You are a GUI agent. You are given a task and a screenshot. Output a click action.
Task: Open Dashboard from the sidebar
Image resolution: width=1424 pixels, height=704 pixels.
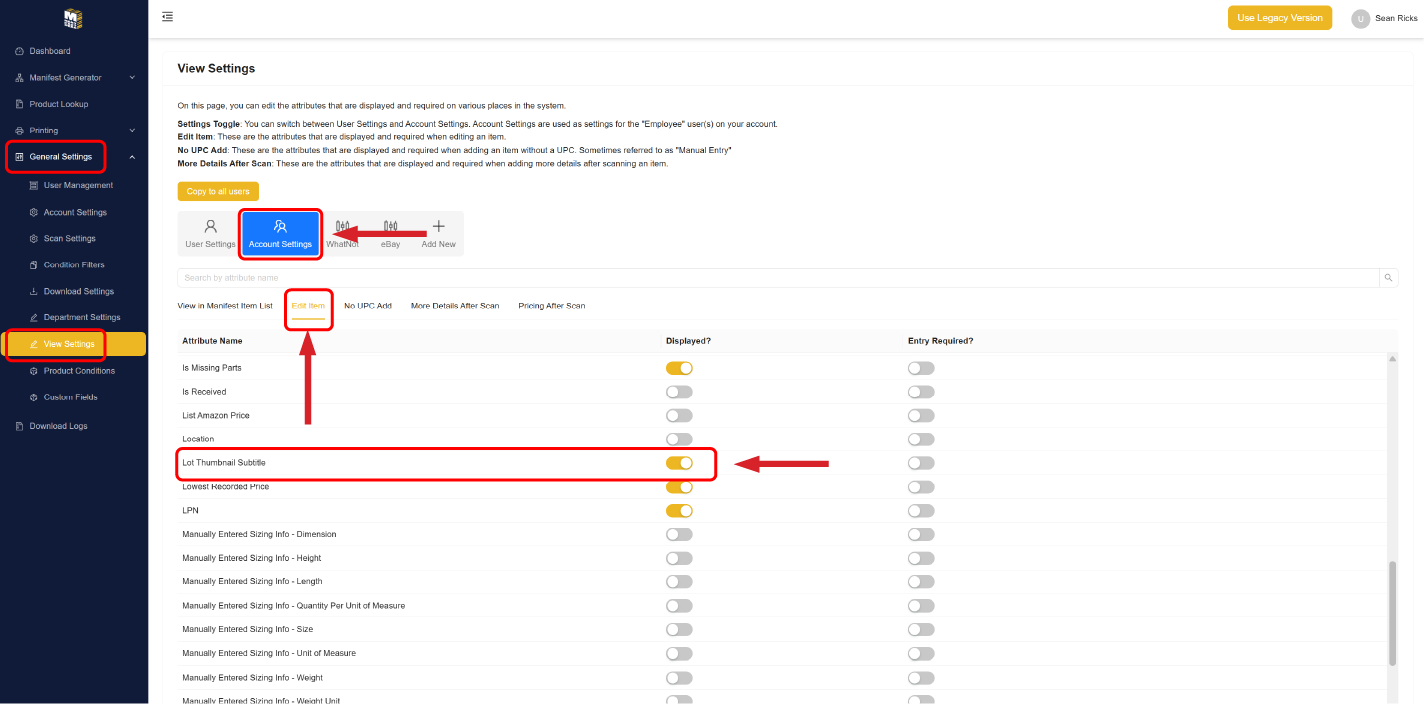coord(50,51)
